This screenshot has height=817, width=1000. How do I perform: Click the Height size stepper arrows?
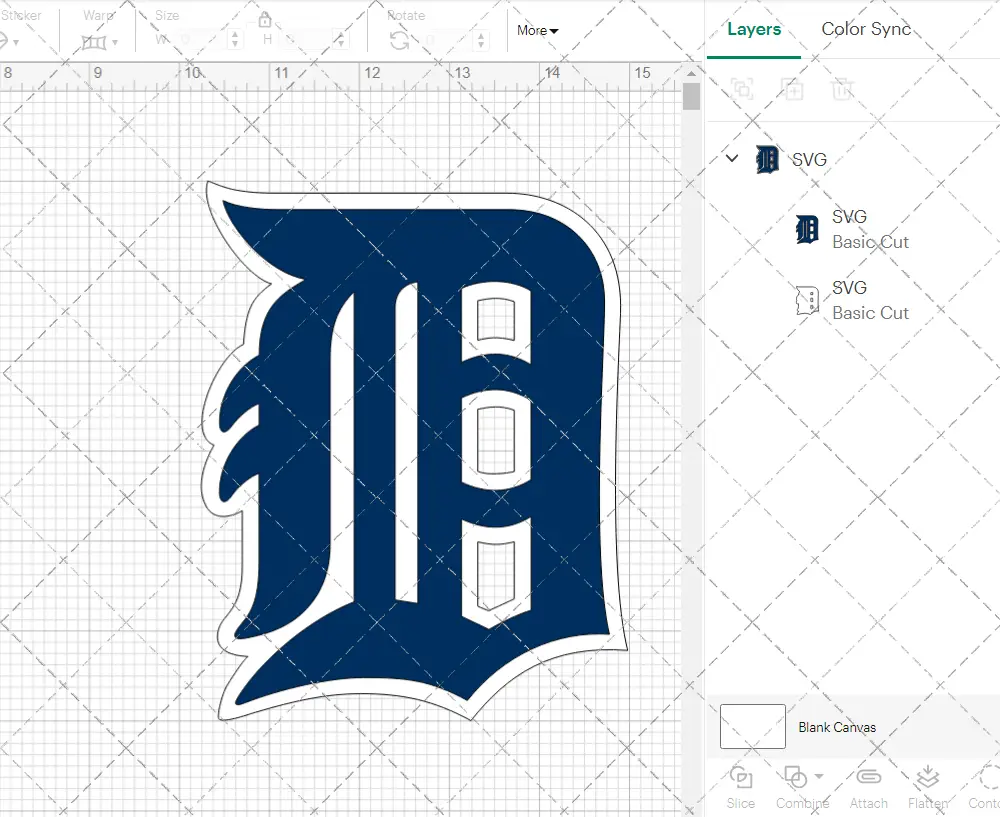341,40
